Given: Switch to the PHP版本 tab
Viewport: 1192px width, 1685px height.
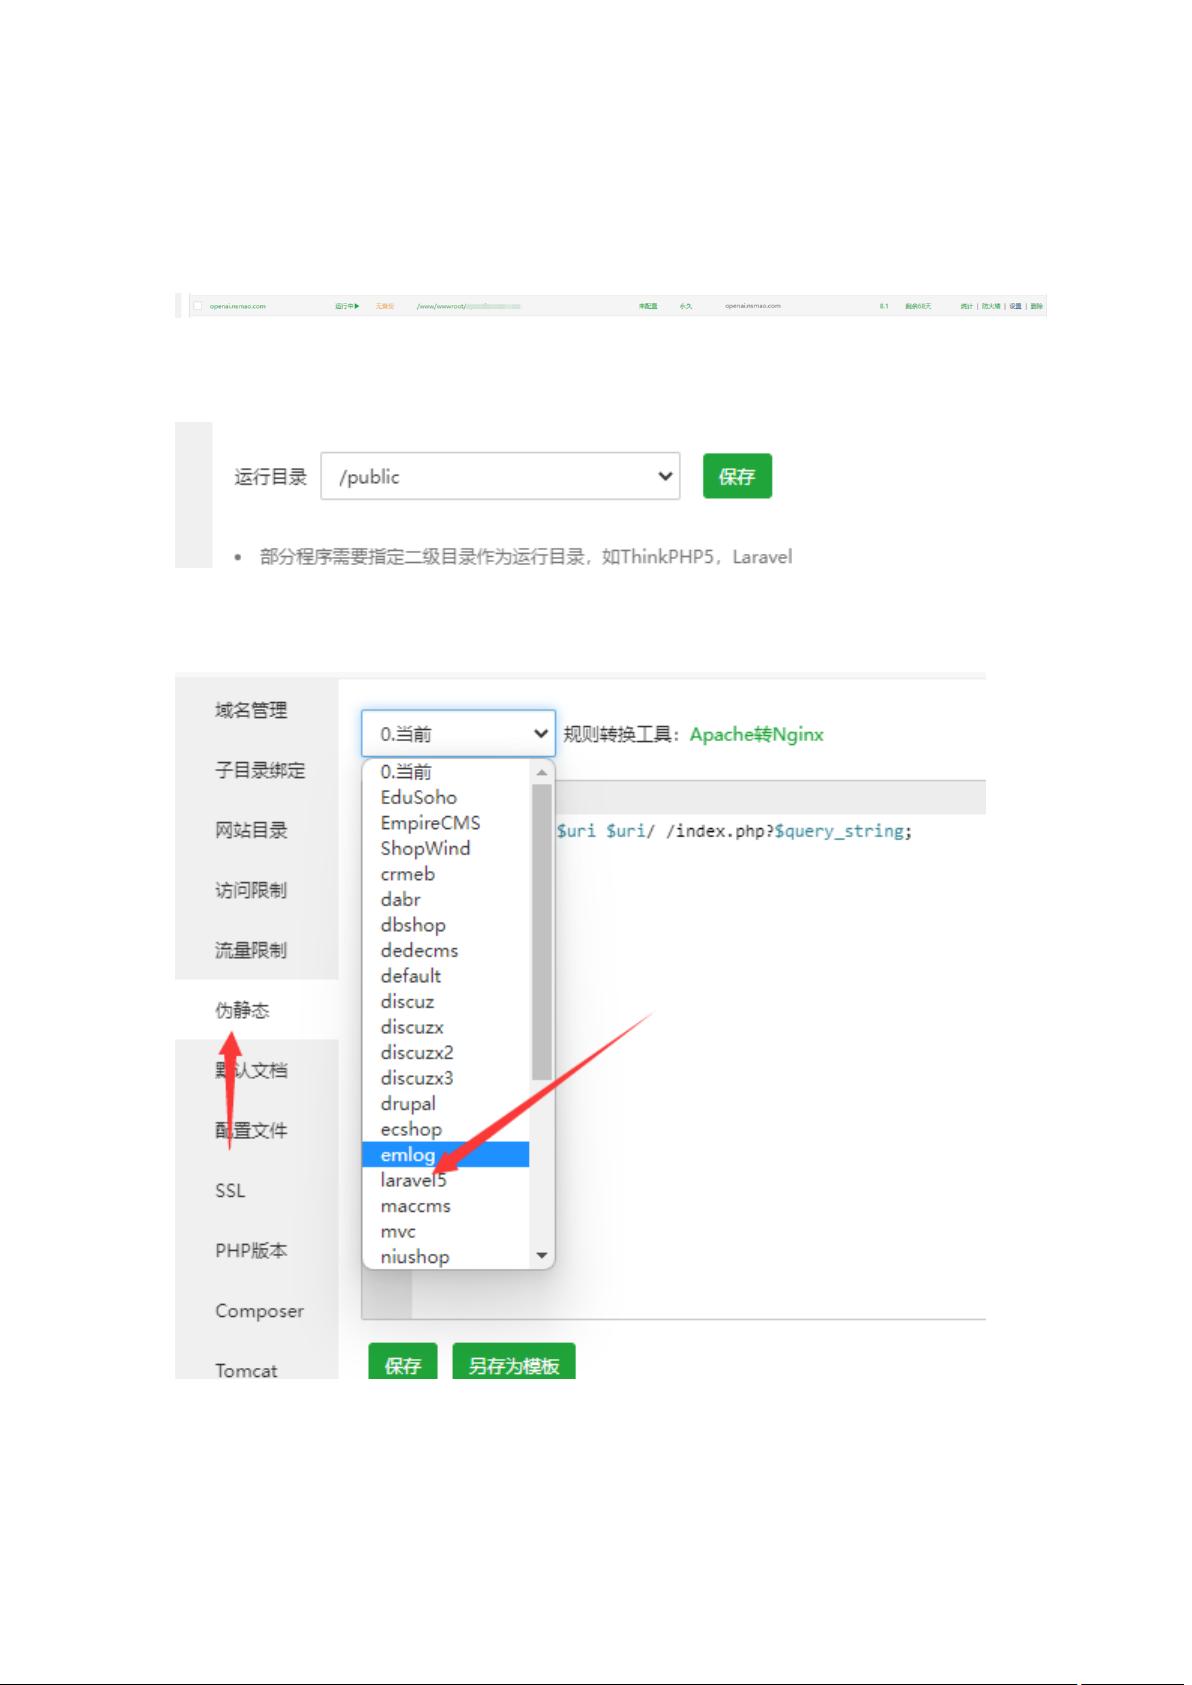Looking at the screenshot, I should 251,1250.
